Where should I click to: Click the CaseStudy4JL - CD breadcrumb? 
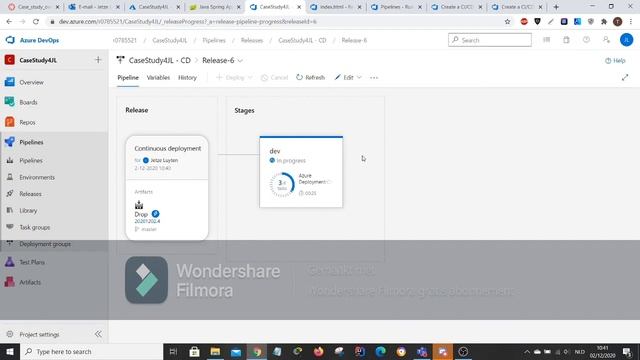pyautogui.click(x=302, y=40)
